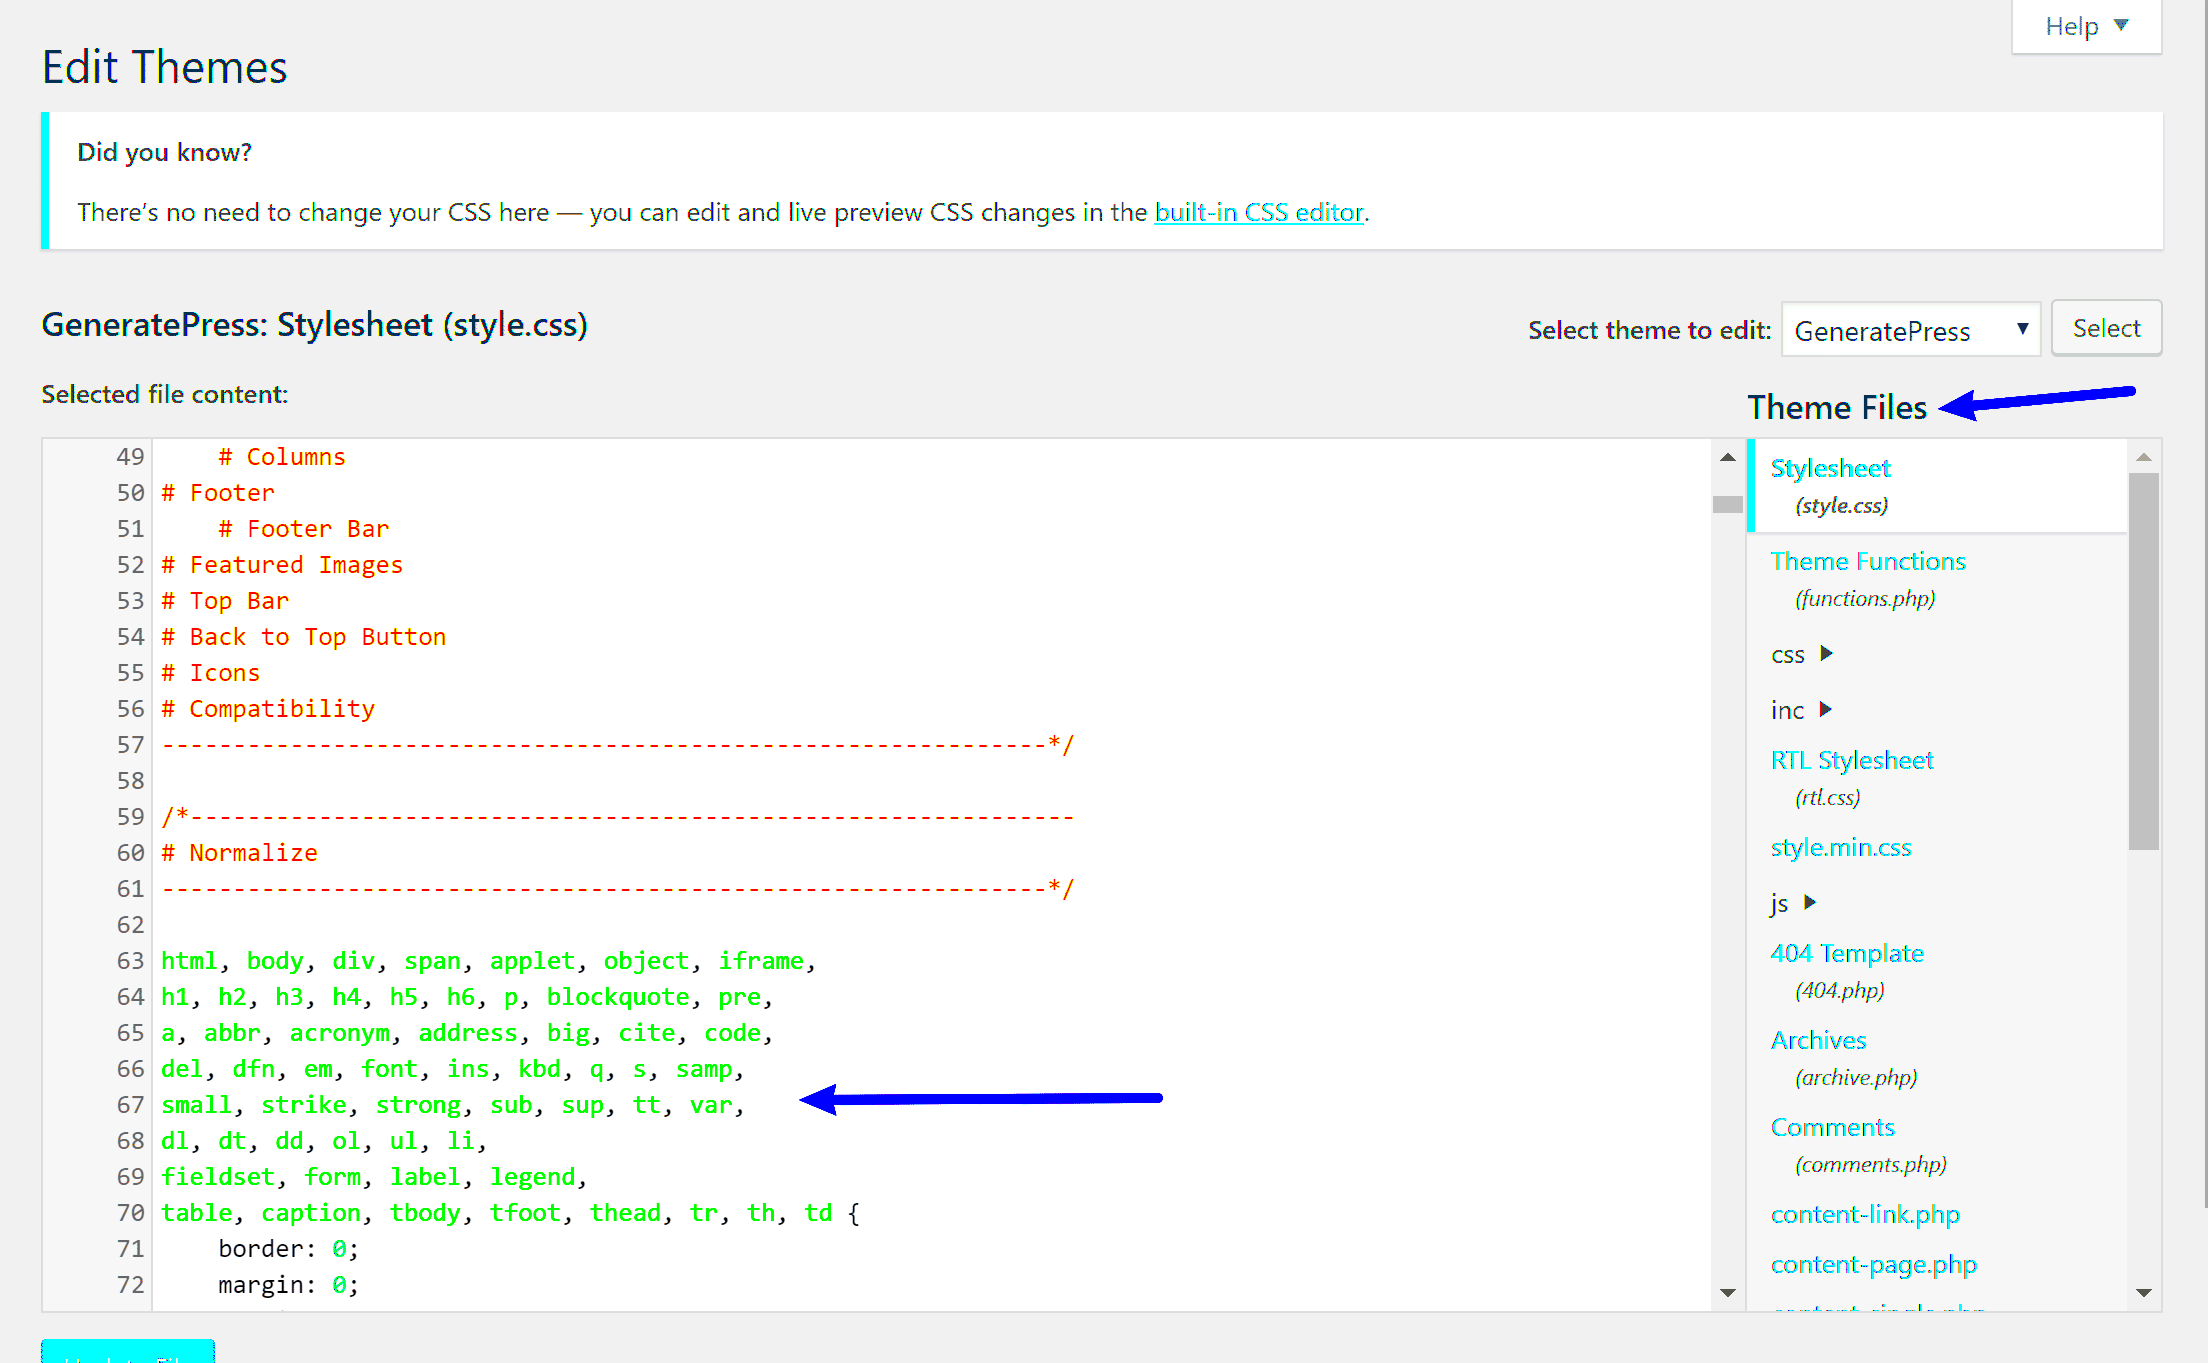Expand the js folder arrow
This screenshot has width=2208, height=1363.
(x=1809, y=902)
